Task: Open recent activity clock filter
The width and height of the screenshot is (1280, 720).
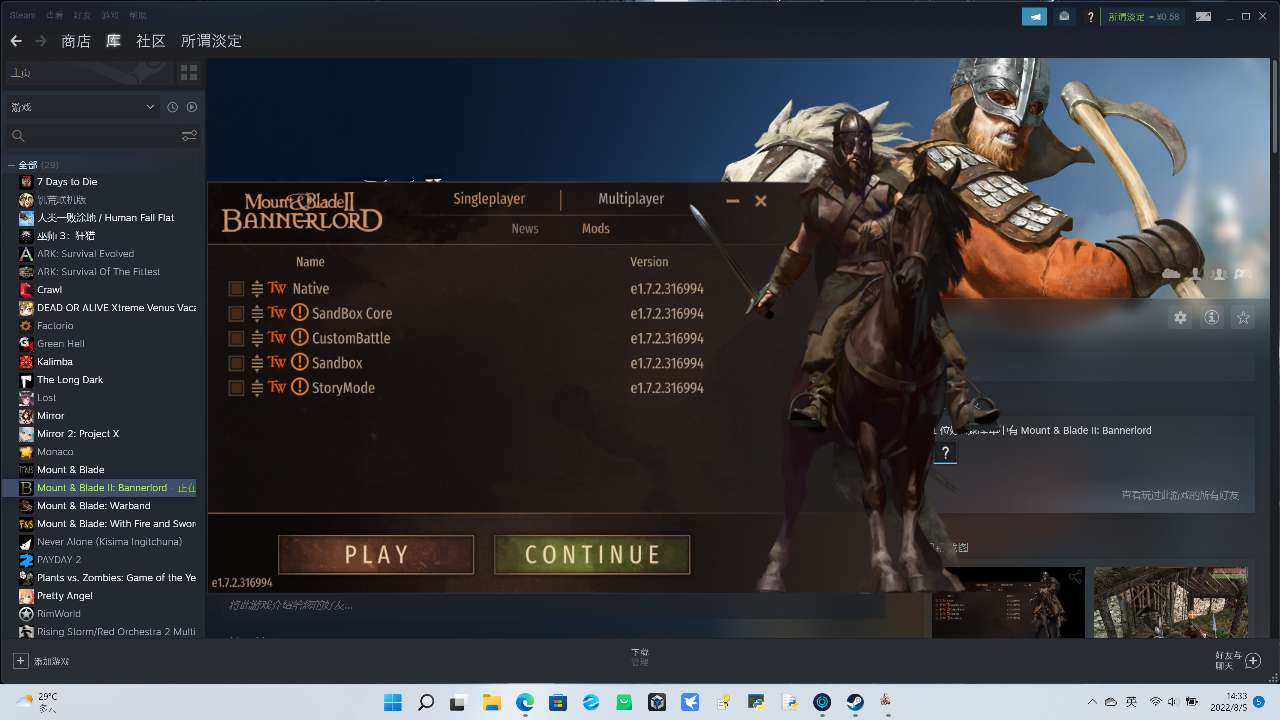Action: click(172, 107)
